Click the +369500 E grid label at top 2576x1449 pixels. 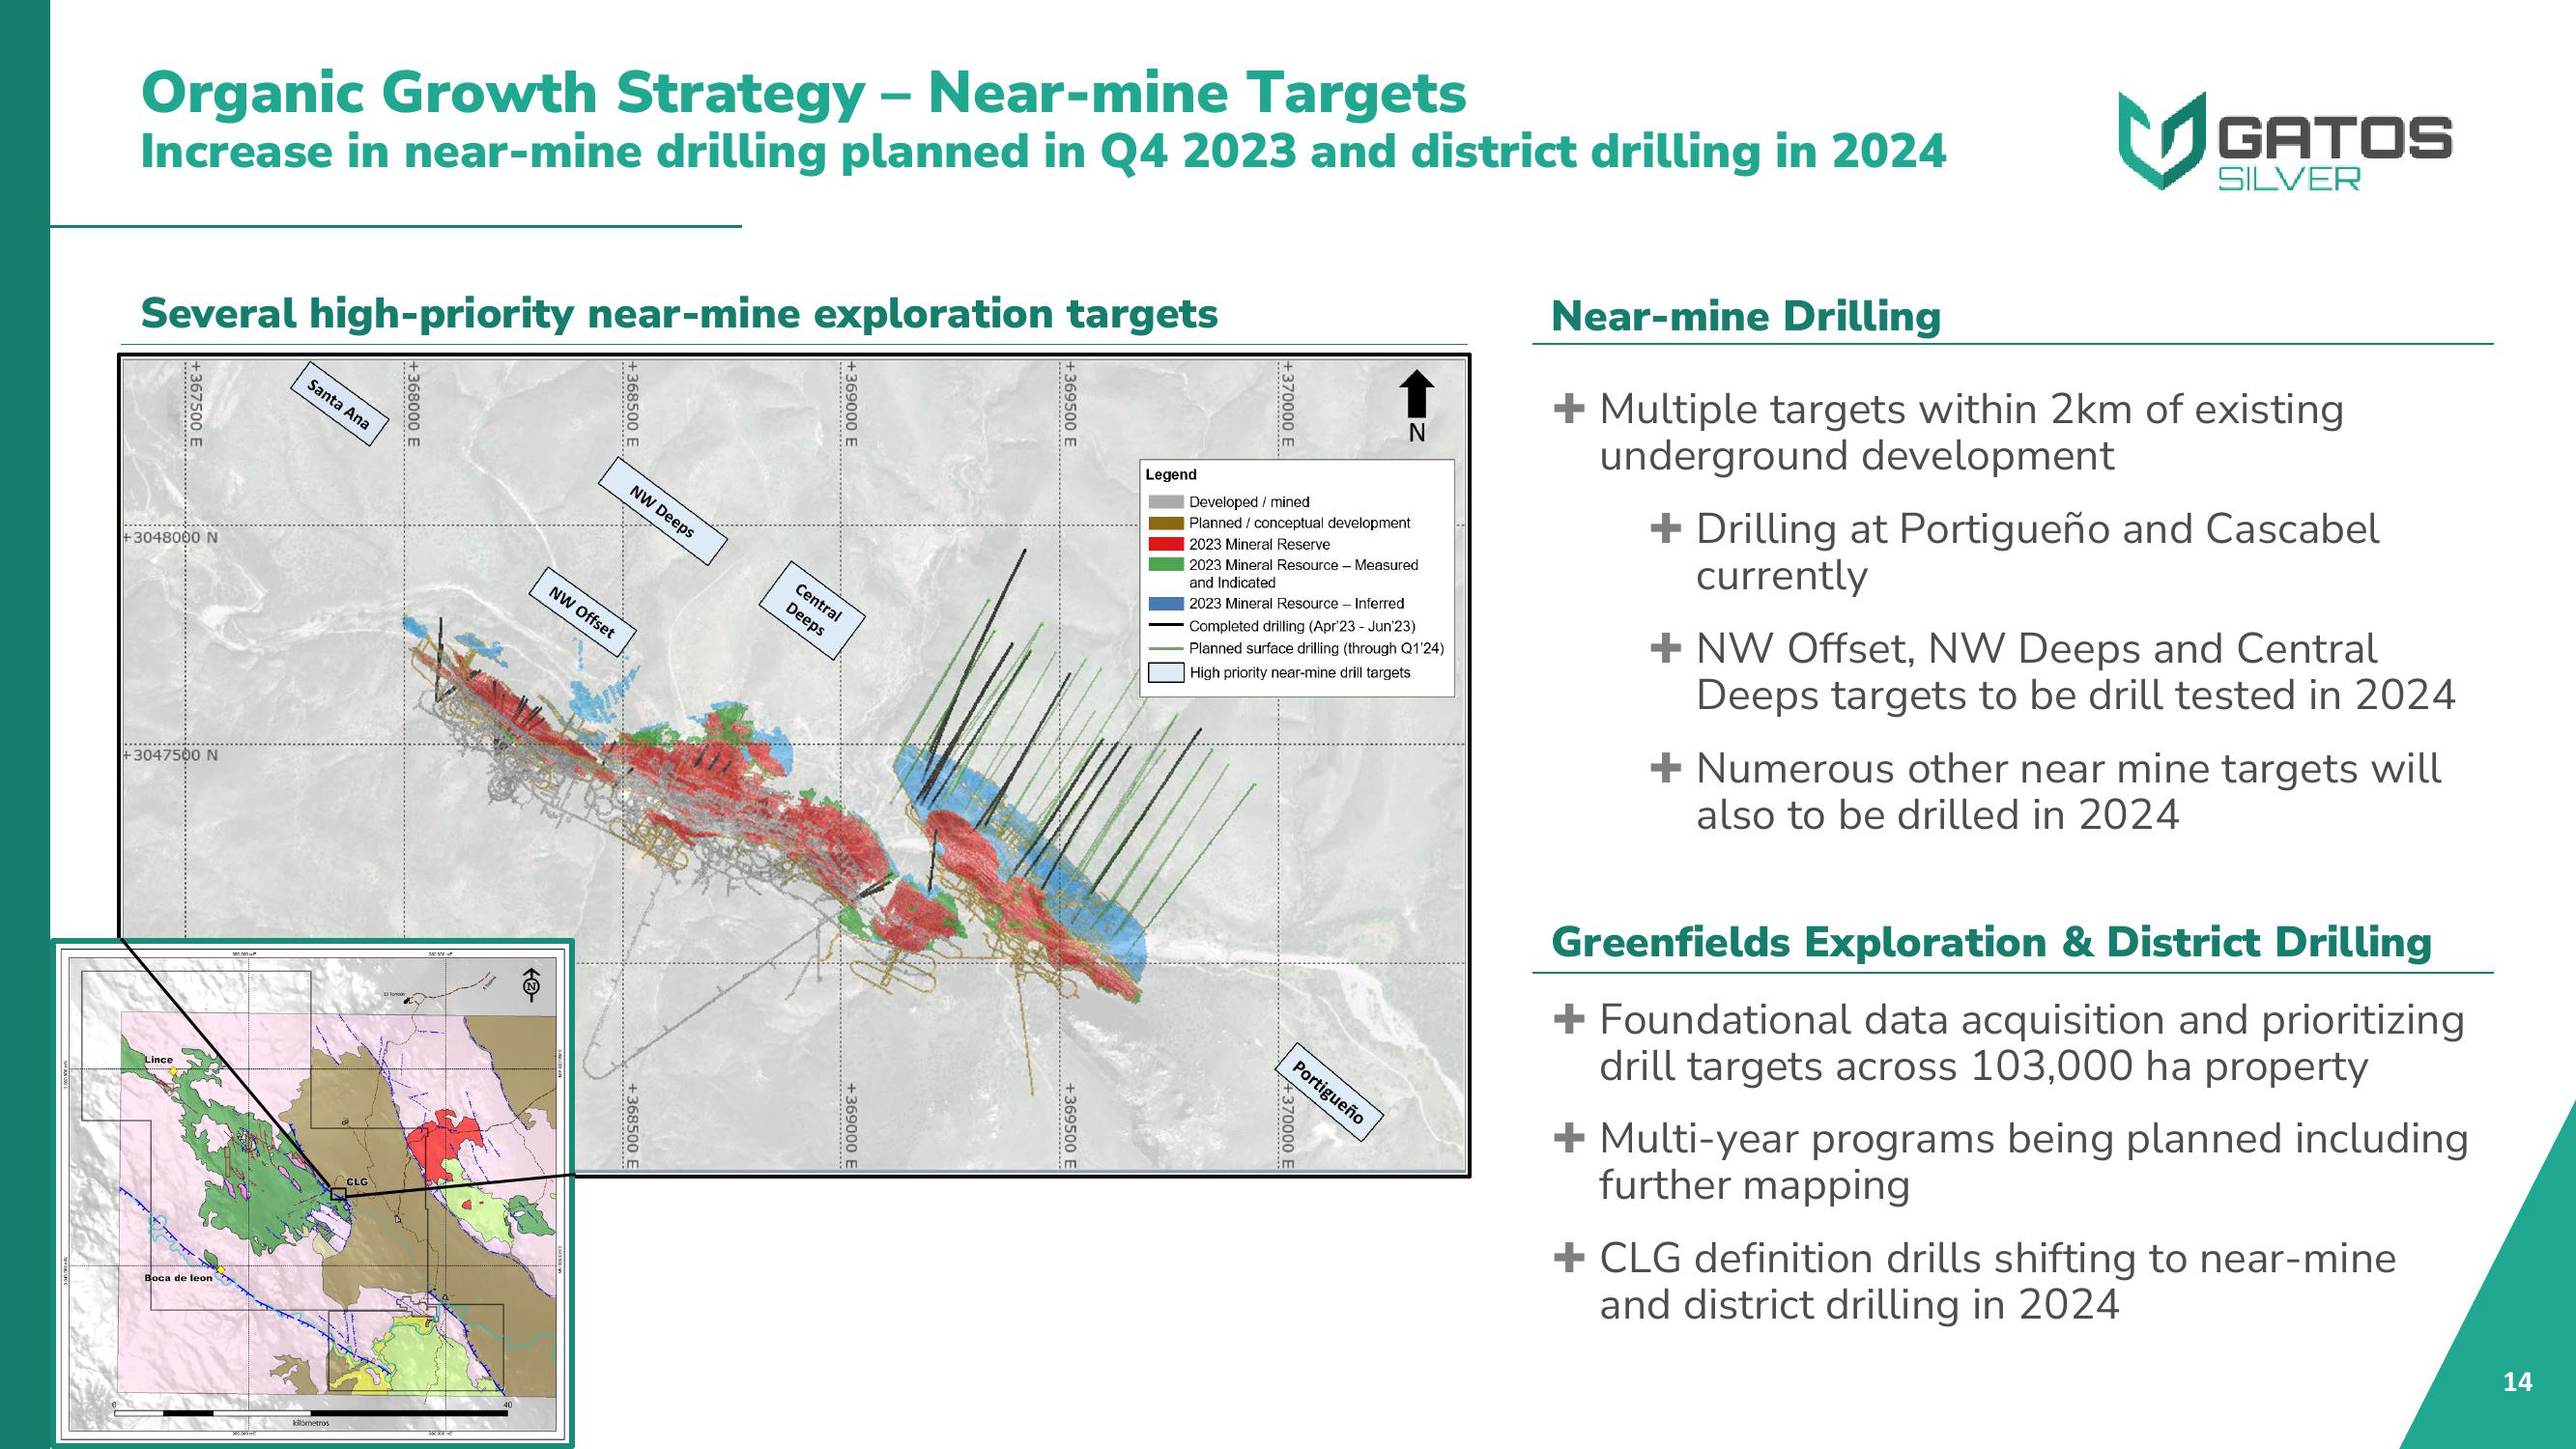click(1068, 404)
